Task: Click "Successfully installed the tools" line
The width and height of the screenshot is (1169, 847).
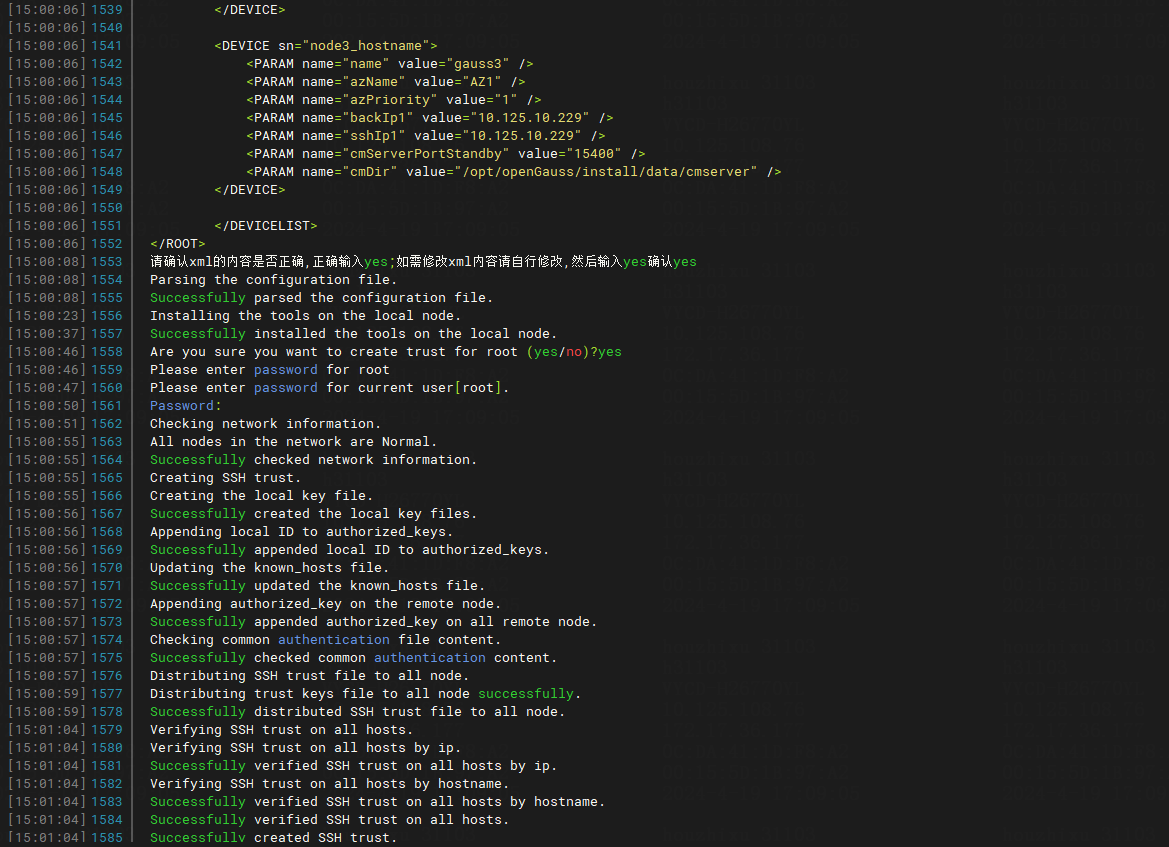Action: pyautogui.click(x=353, y=333)
